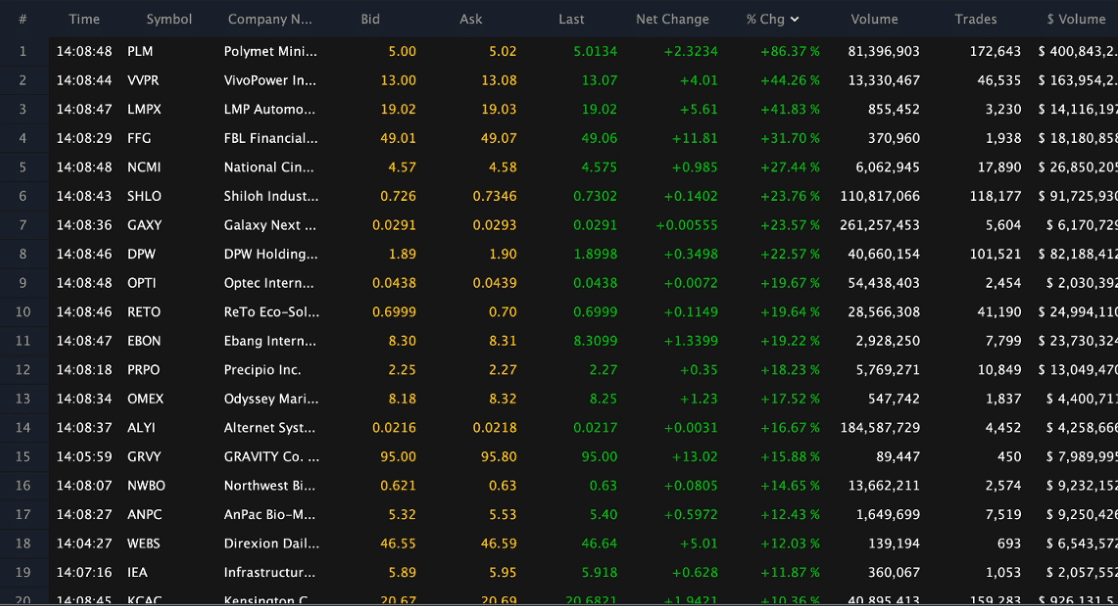Click company name VivoPower In...
The height and width of the screenshot is (606, 1118).
pos(270,81)
